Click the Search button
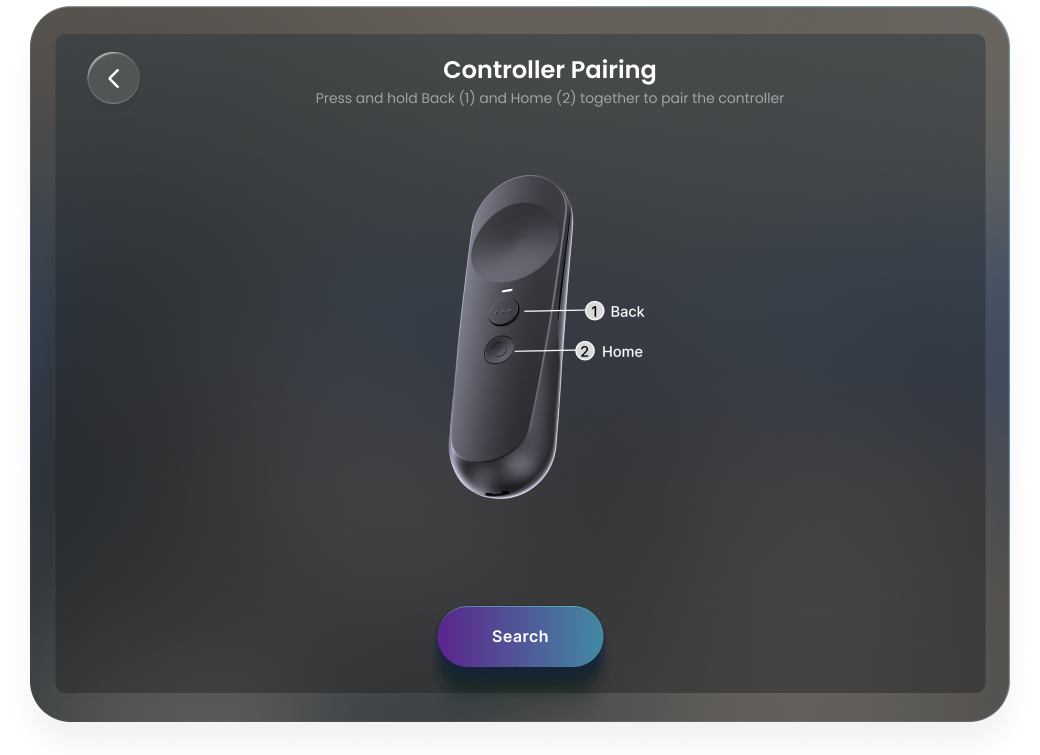This screenshot has width=1040, height=755. point(520,636)
